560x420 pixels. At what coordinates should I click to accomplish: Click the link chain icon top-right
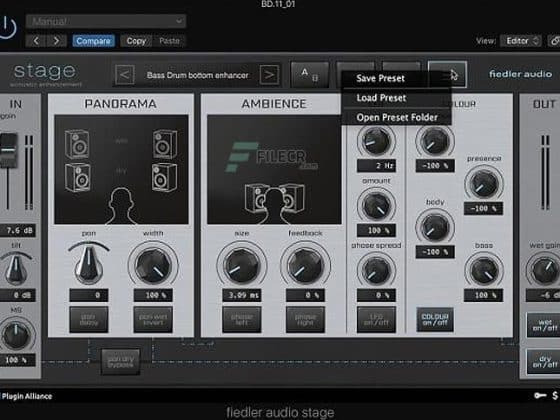coord(554,41)
